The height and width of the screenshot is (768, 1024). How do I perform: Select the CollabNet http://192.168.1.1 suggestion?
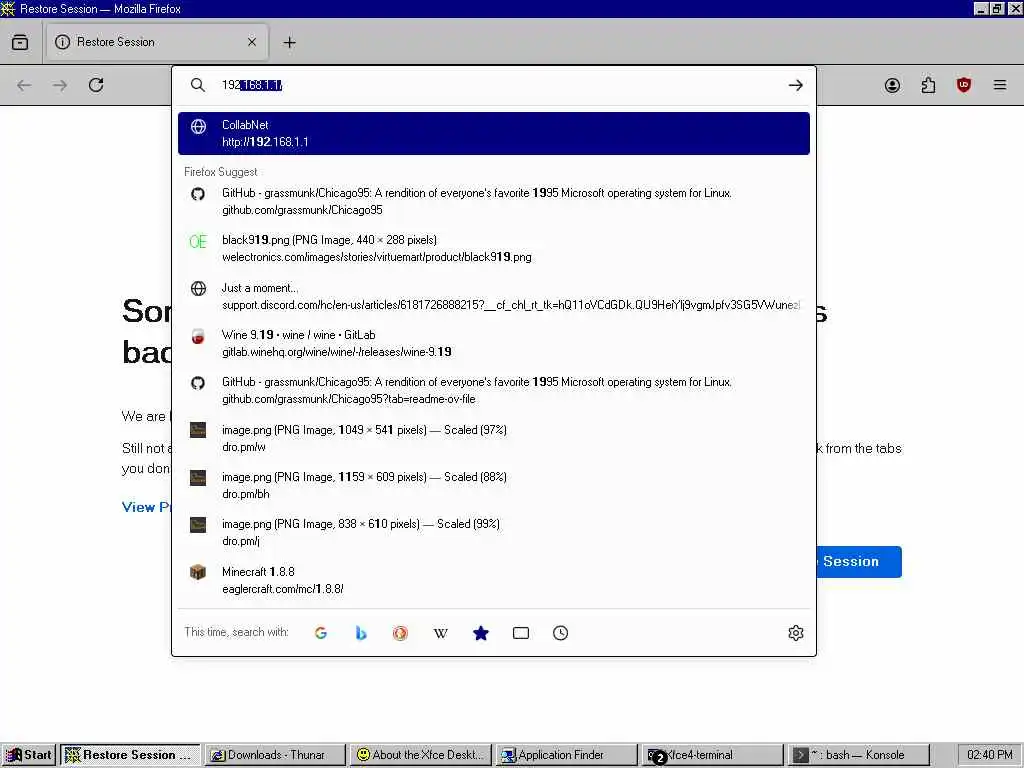(x=494, y=133)
